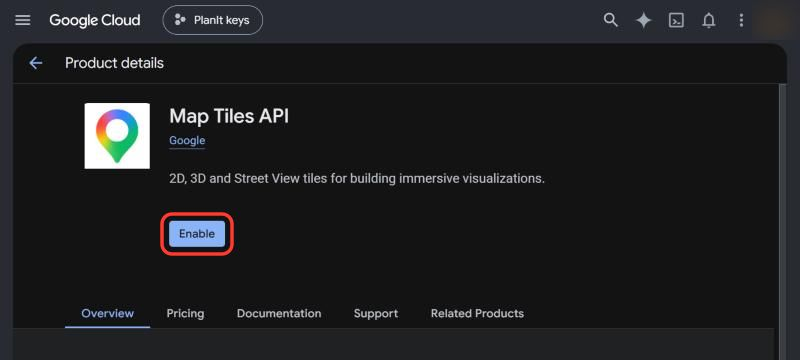The height and width of the screenshot is (360, 800).
Task: Switch to the Overview tab
Action: click(108, 313)
